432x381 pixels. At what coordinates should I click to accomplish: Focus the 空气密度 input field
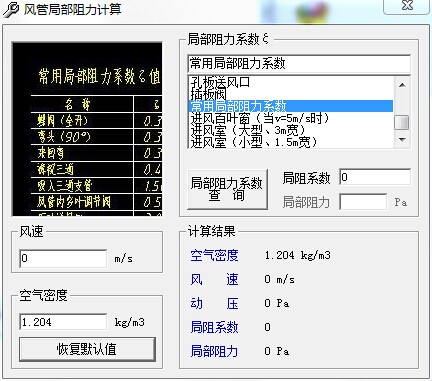[x=63, y=322]
